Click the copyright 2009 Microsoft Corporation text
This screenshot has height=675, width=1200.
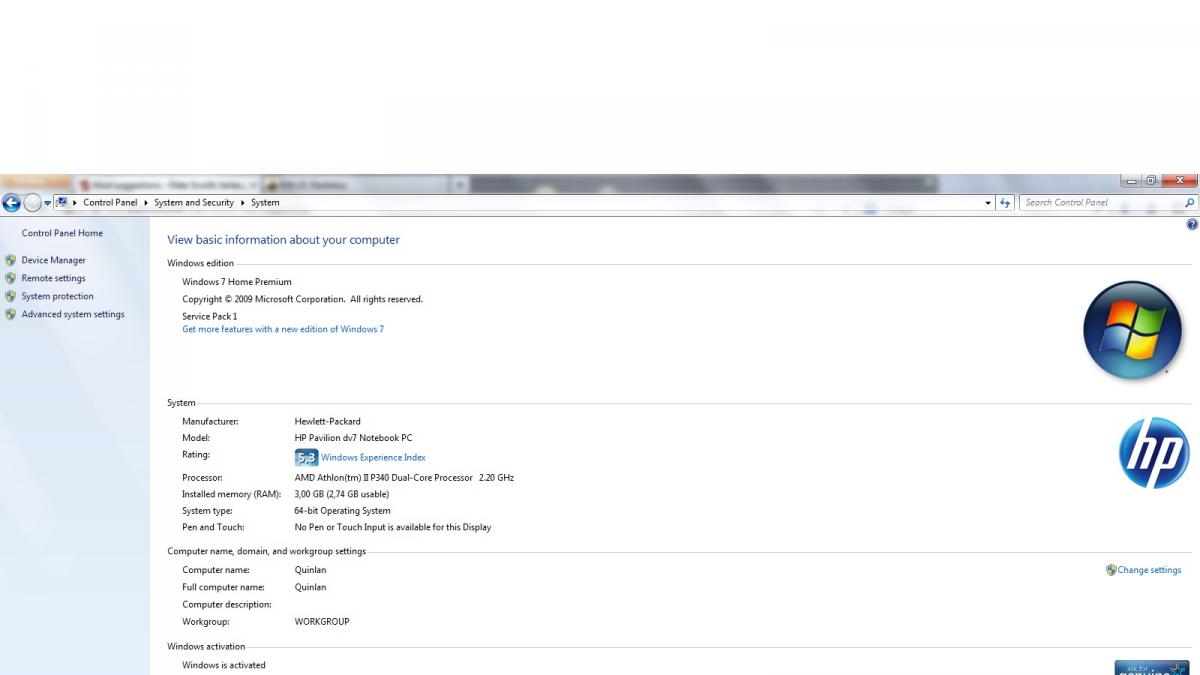click(302, 299)
